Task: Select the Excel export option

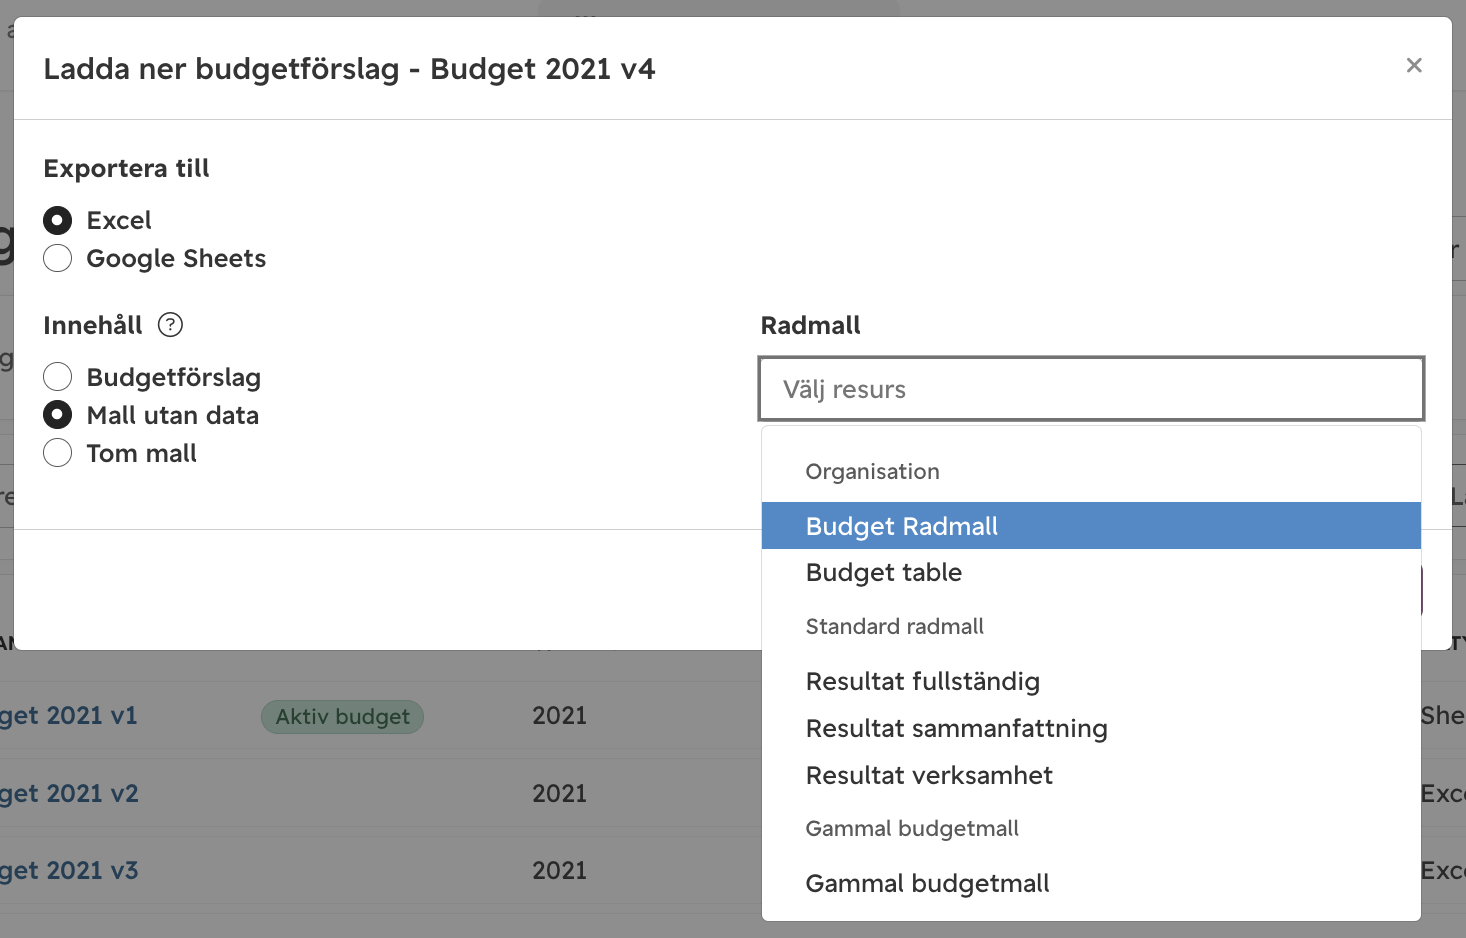Action: click(x=58, y=220)
